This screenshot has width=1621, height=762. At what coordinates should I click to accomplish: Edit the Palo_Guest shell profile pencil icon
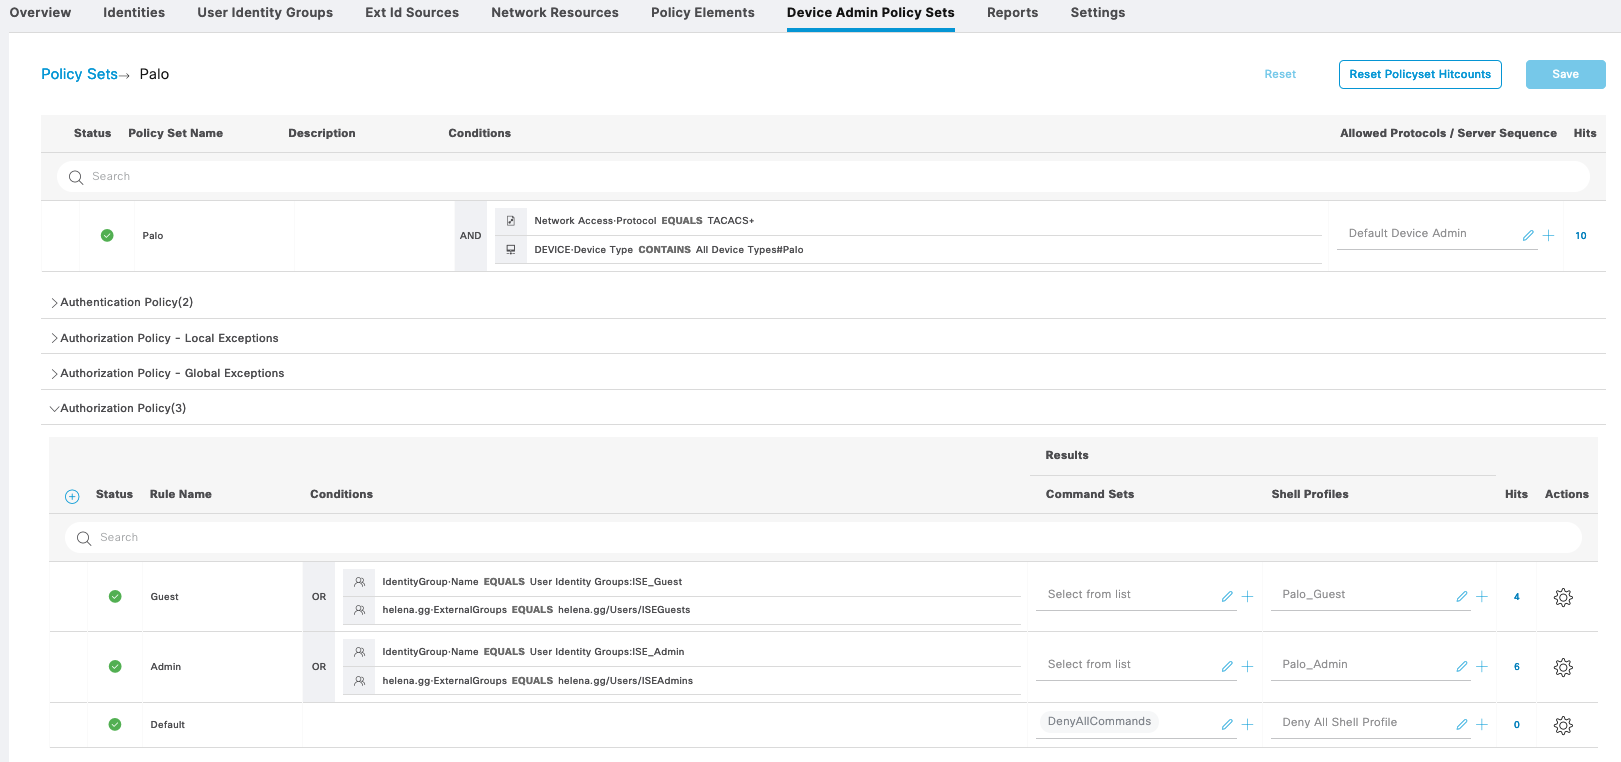coord(1461,597)
